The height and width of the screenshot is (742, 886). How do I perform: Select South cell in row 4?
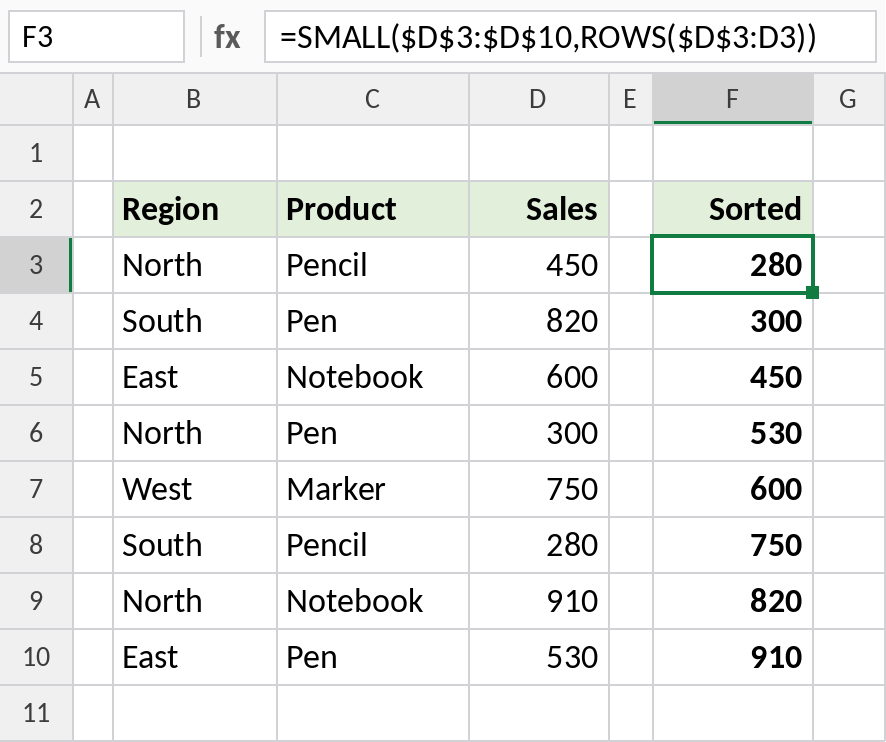195,321
